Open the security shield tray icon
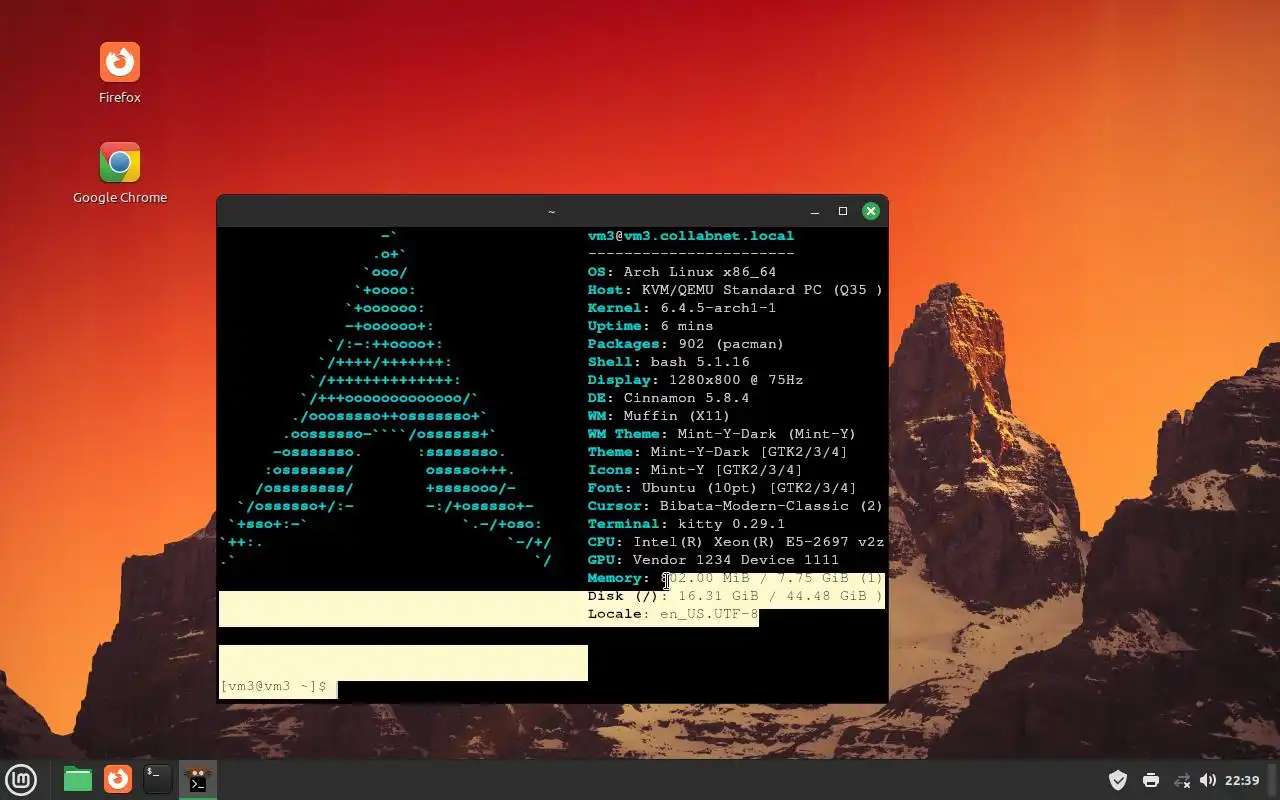The width and height of the screenshot is (1280, 800). [x=1118, y=780]
